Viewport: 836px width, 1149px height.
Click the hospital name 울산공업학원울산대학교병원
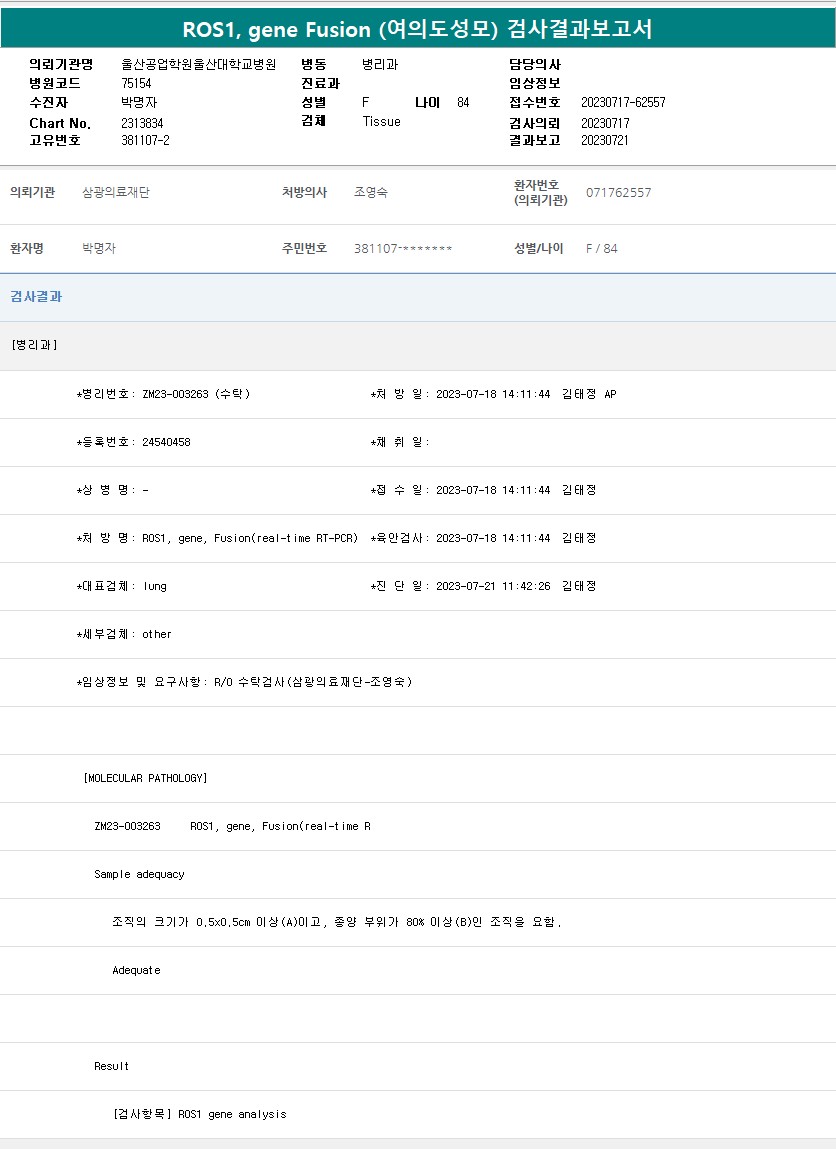pos(198,64)
